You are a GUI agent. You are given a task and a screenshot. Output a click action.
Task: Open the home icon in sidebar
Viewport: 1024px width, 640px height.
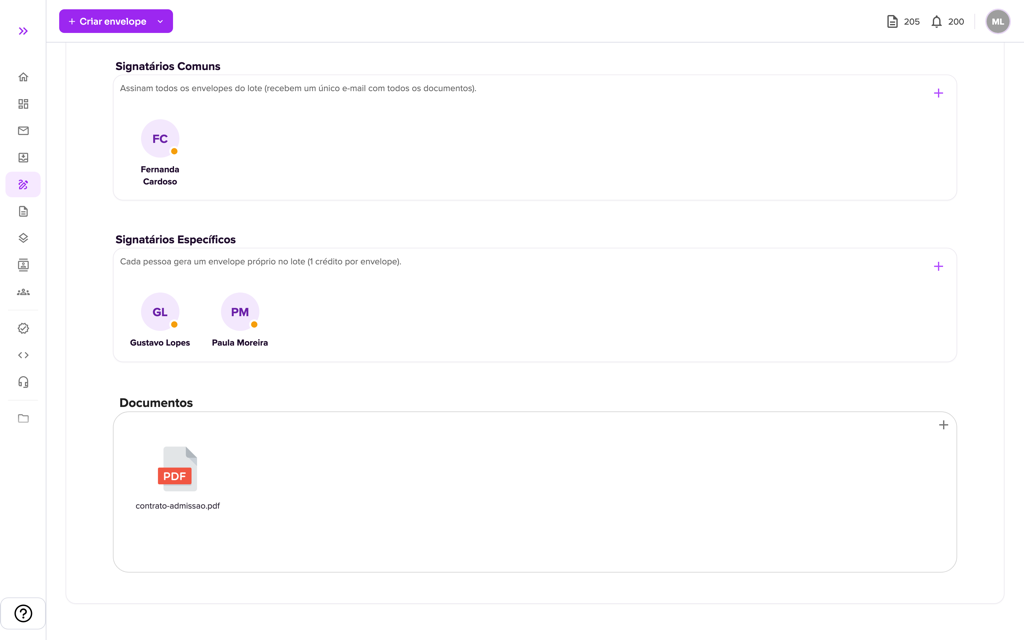click(23, 77)
